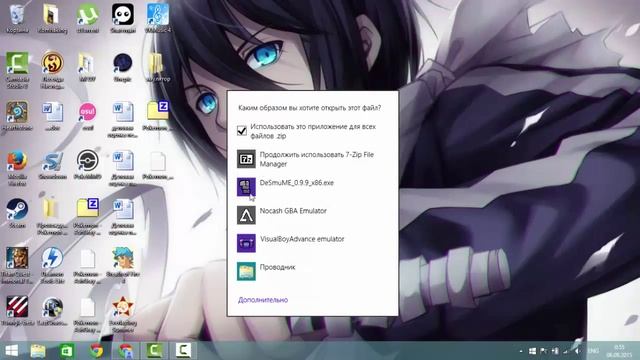This screenshot has width=640, height=360.
Task: Select the blue lightning bolt disc shortcut
Action: (x=52, y=265)
